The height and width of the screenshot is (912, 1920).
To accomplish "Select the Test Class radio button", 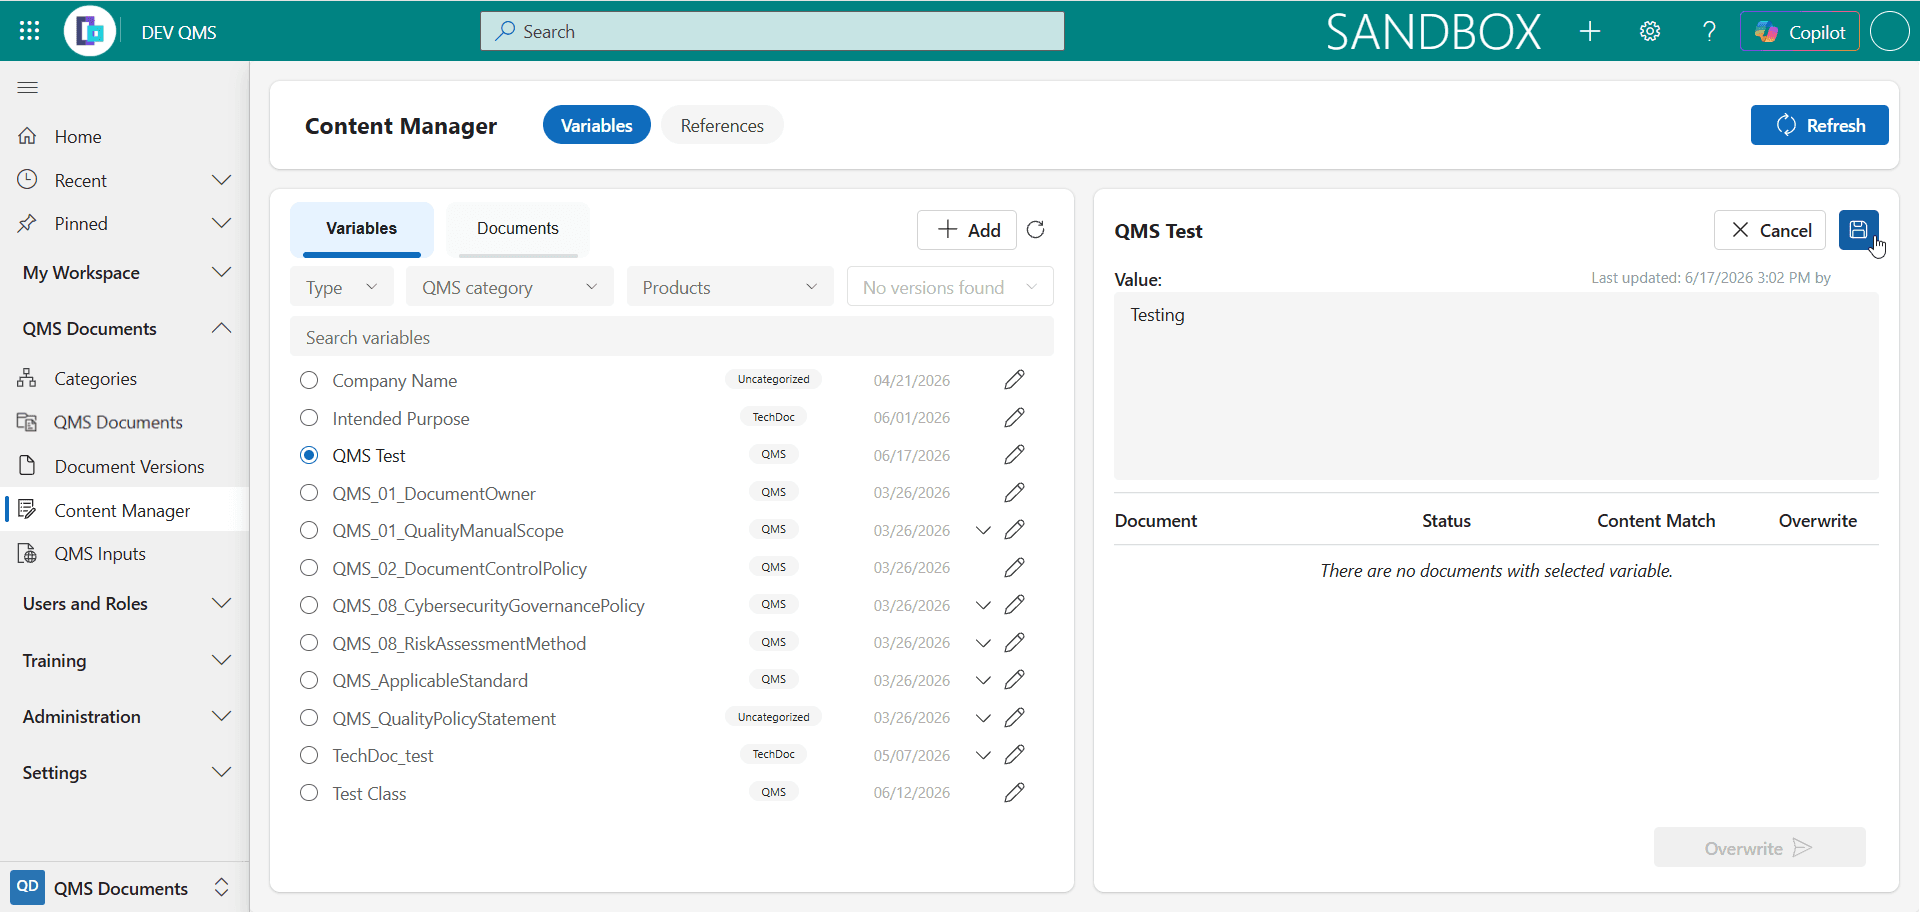I will (309, 792).
